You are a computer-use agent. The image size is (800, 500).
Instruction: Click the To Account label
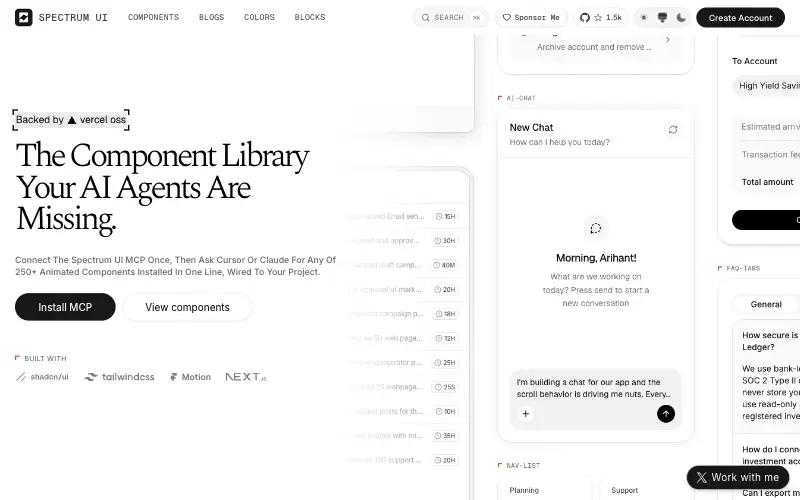click(x=755, y=61)
